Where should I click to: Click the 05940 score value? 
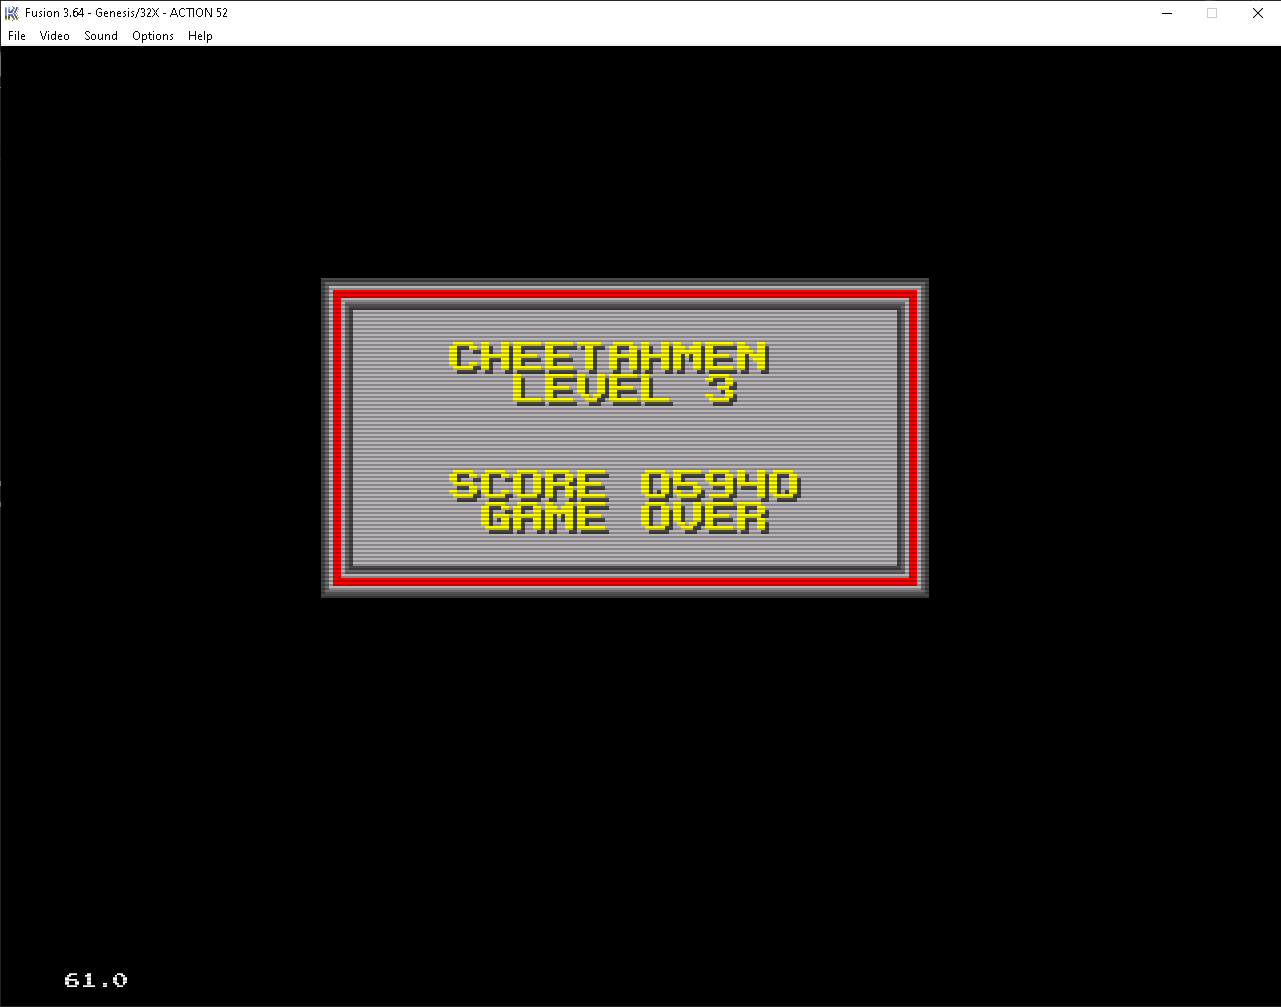720,485
